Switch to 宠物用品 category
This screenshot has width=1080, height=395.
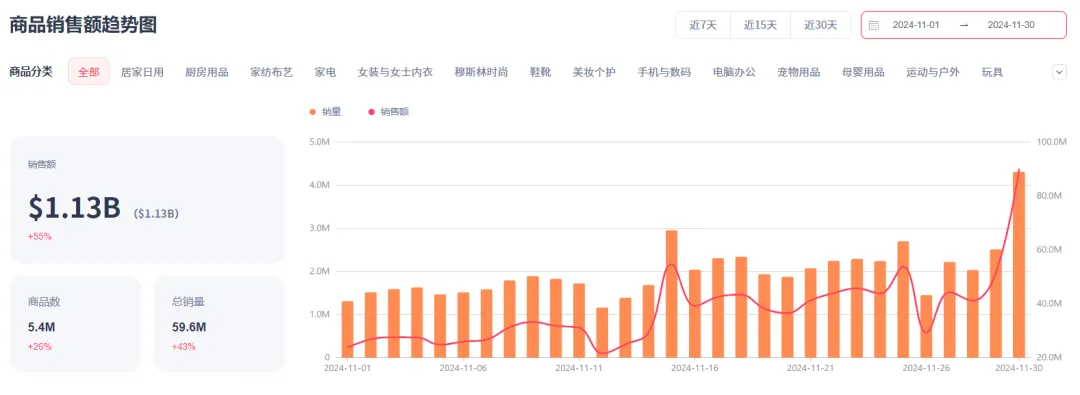point(799,72)
